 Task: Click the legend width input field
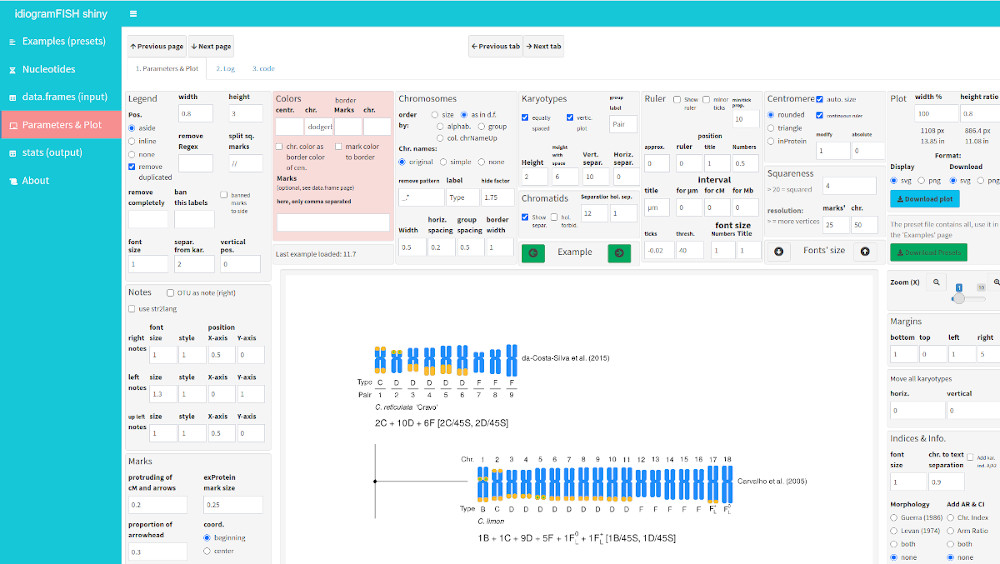[194, 114]
